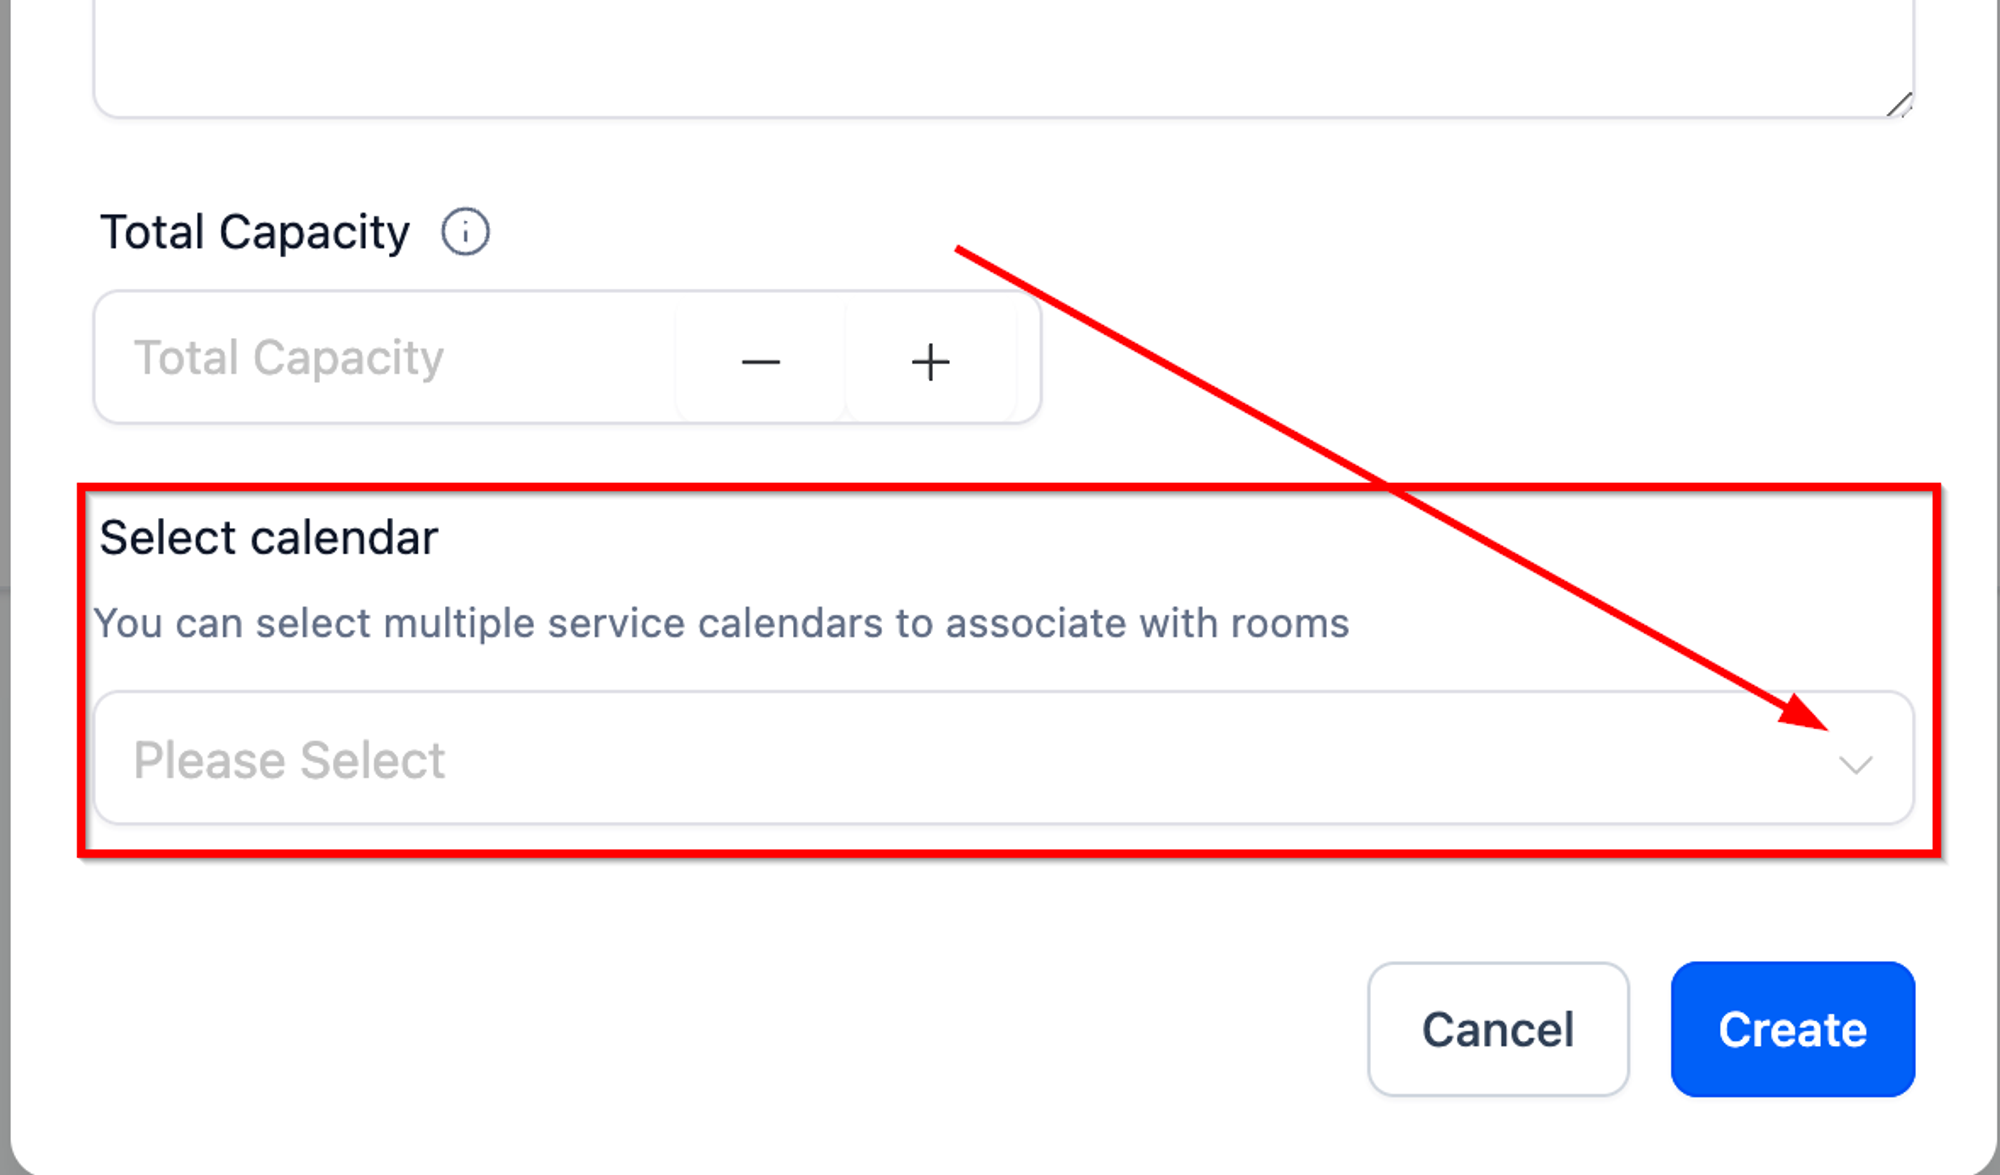This screenshot has width=2000, height=1175.
Task: Increase Total Capacity with the plus button
Action: (x=931, y=361)
